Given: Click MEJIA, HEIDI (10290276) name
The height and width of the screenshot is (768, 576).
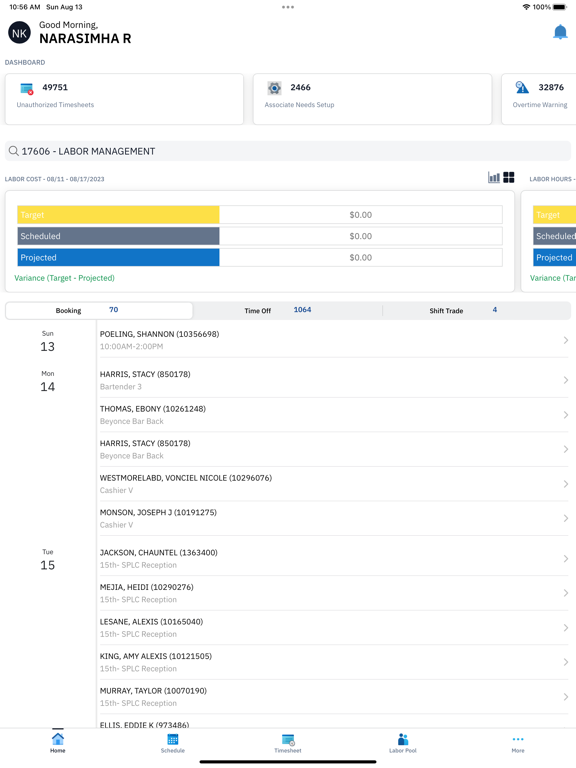Looking at the screenshot, I should (x=146, y=587).
